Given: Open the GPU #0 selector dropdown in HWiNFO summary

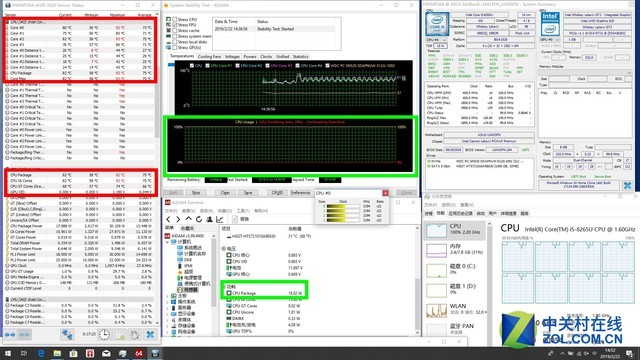Looking at the screenshot, I should tap(550, 40).
